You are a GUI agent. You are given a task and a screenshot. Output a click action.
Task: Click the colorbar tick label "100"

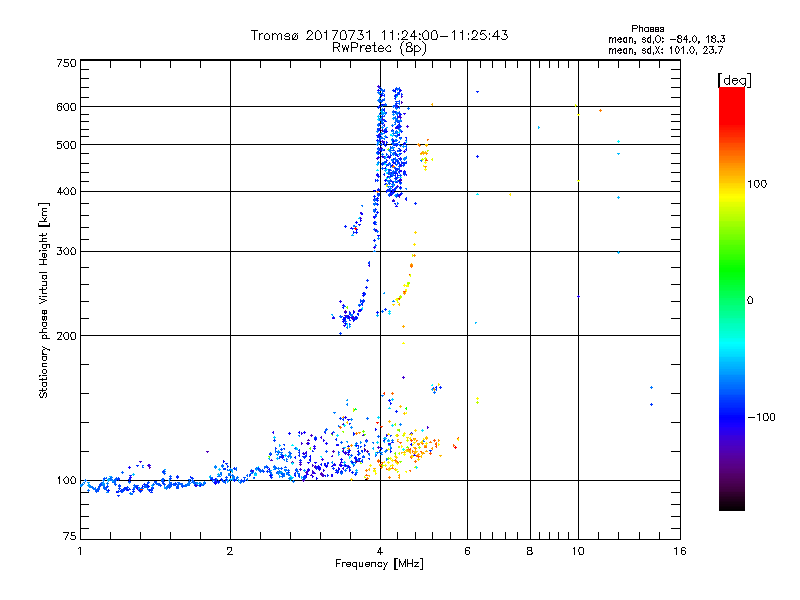coord(757,184)
